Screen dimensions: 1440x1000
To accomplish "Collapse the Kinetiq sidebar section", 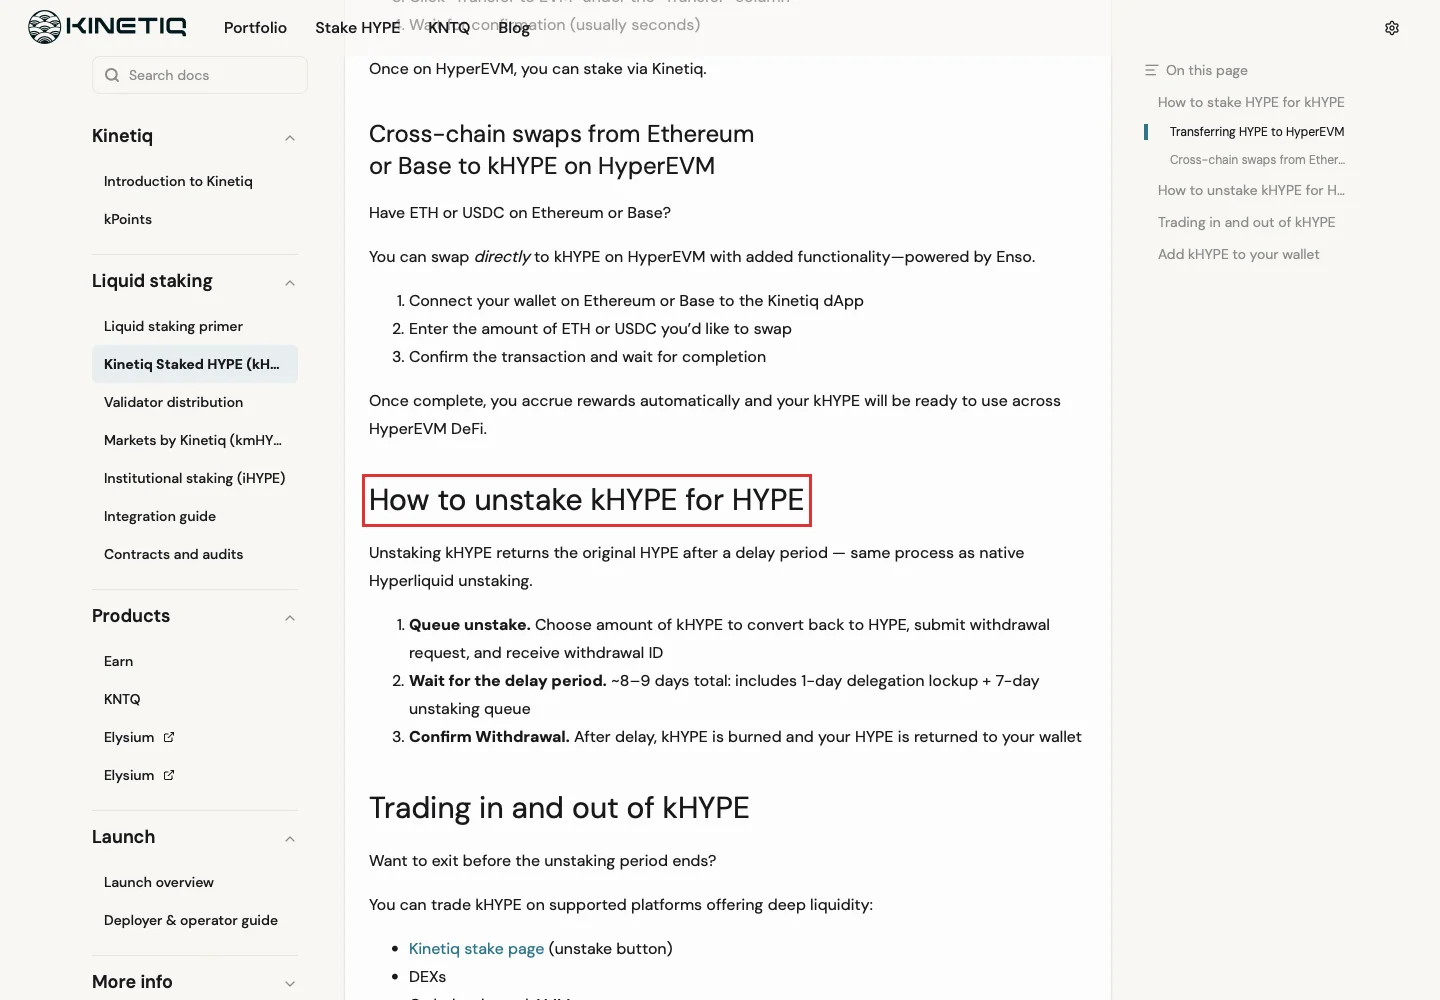I will [x=290, y=138].
